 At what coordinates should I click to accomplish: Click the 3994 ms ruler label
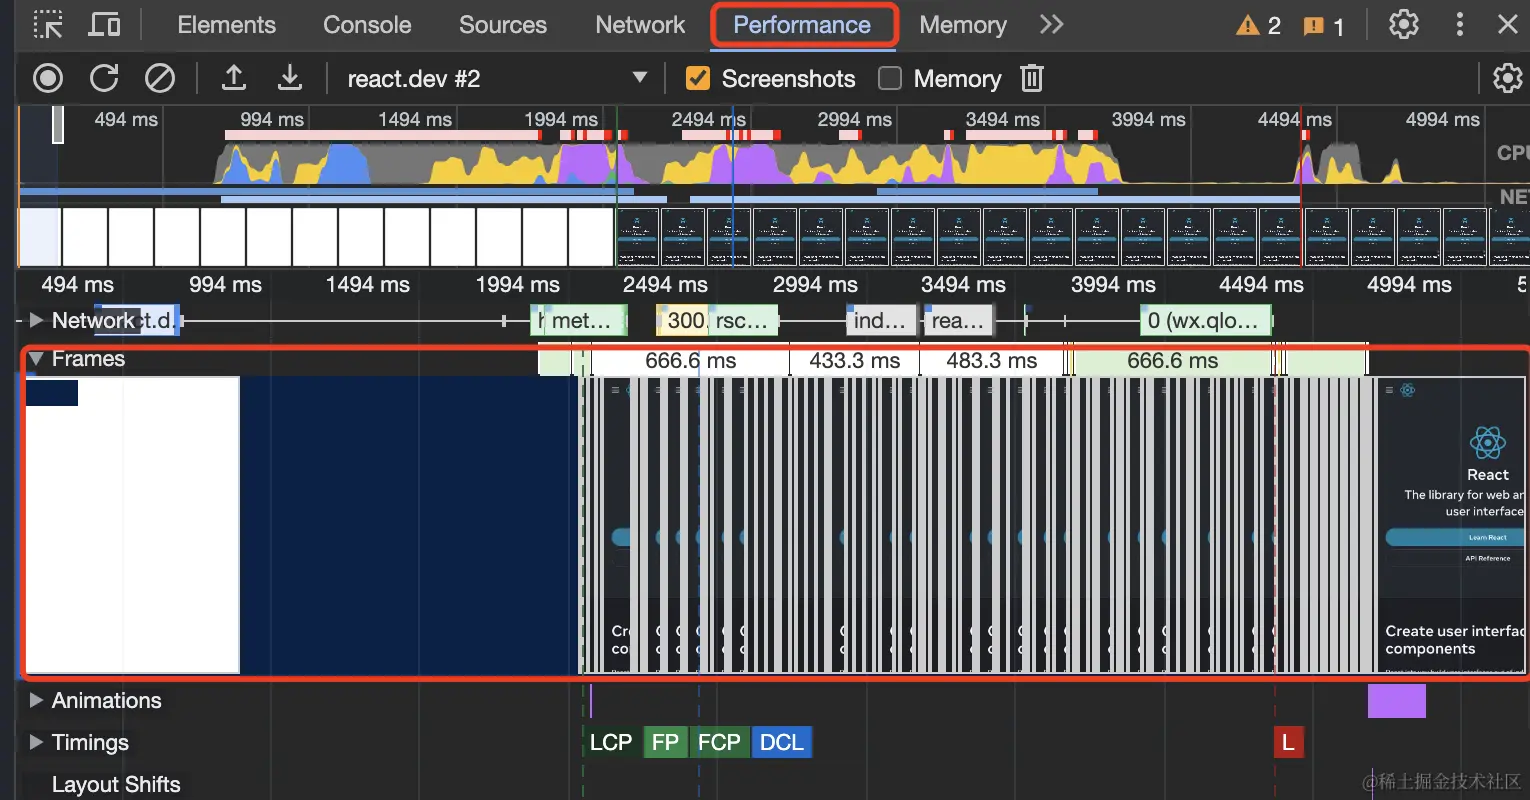tap(1148, 120)
